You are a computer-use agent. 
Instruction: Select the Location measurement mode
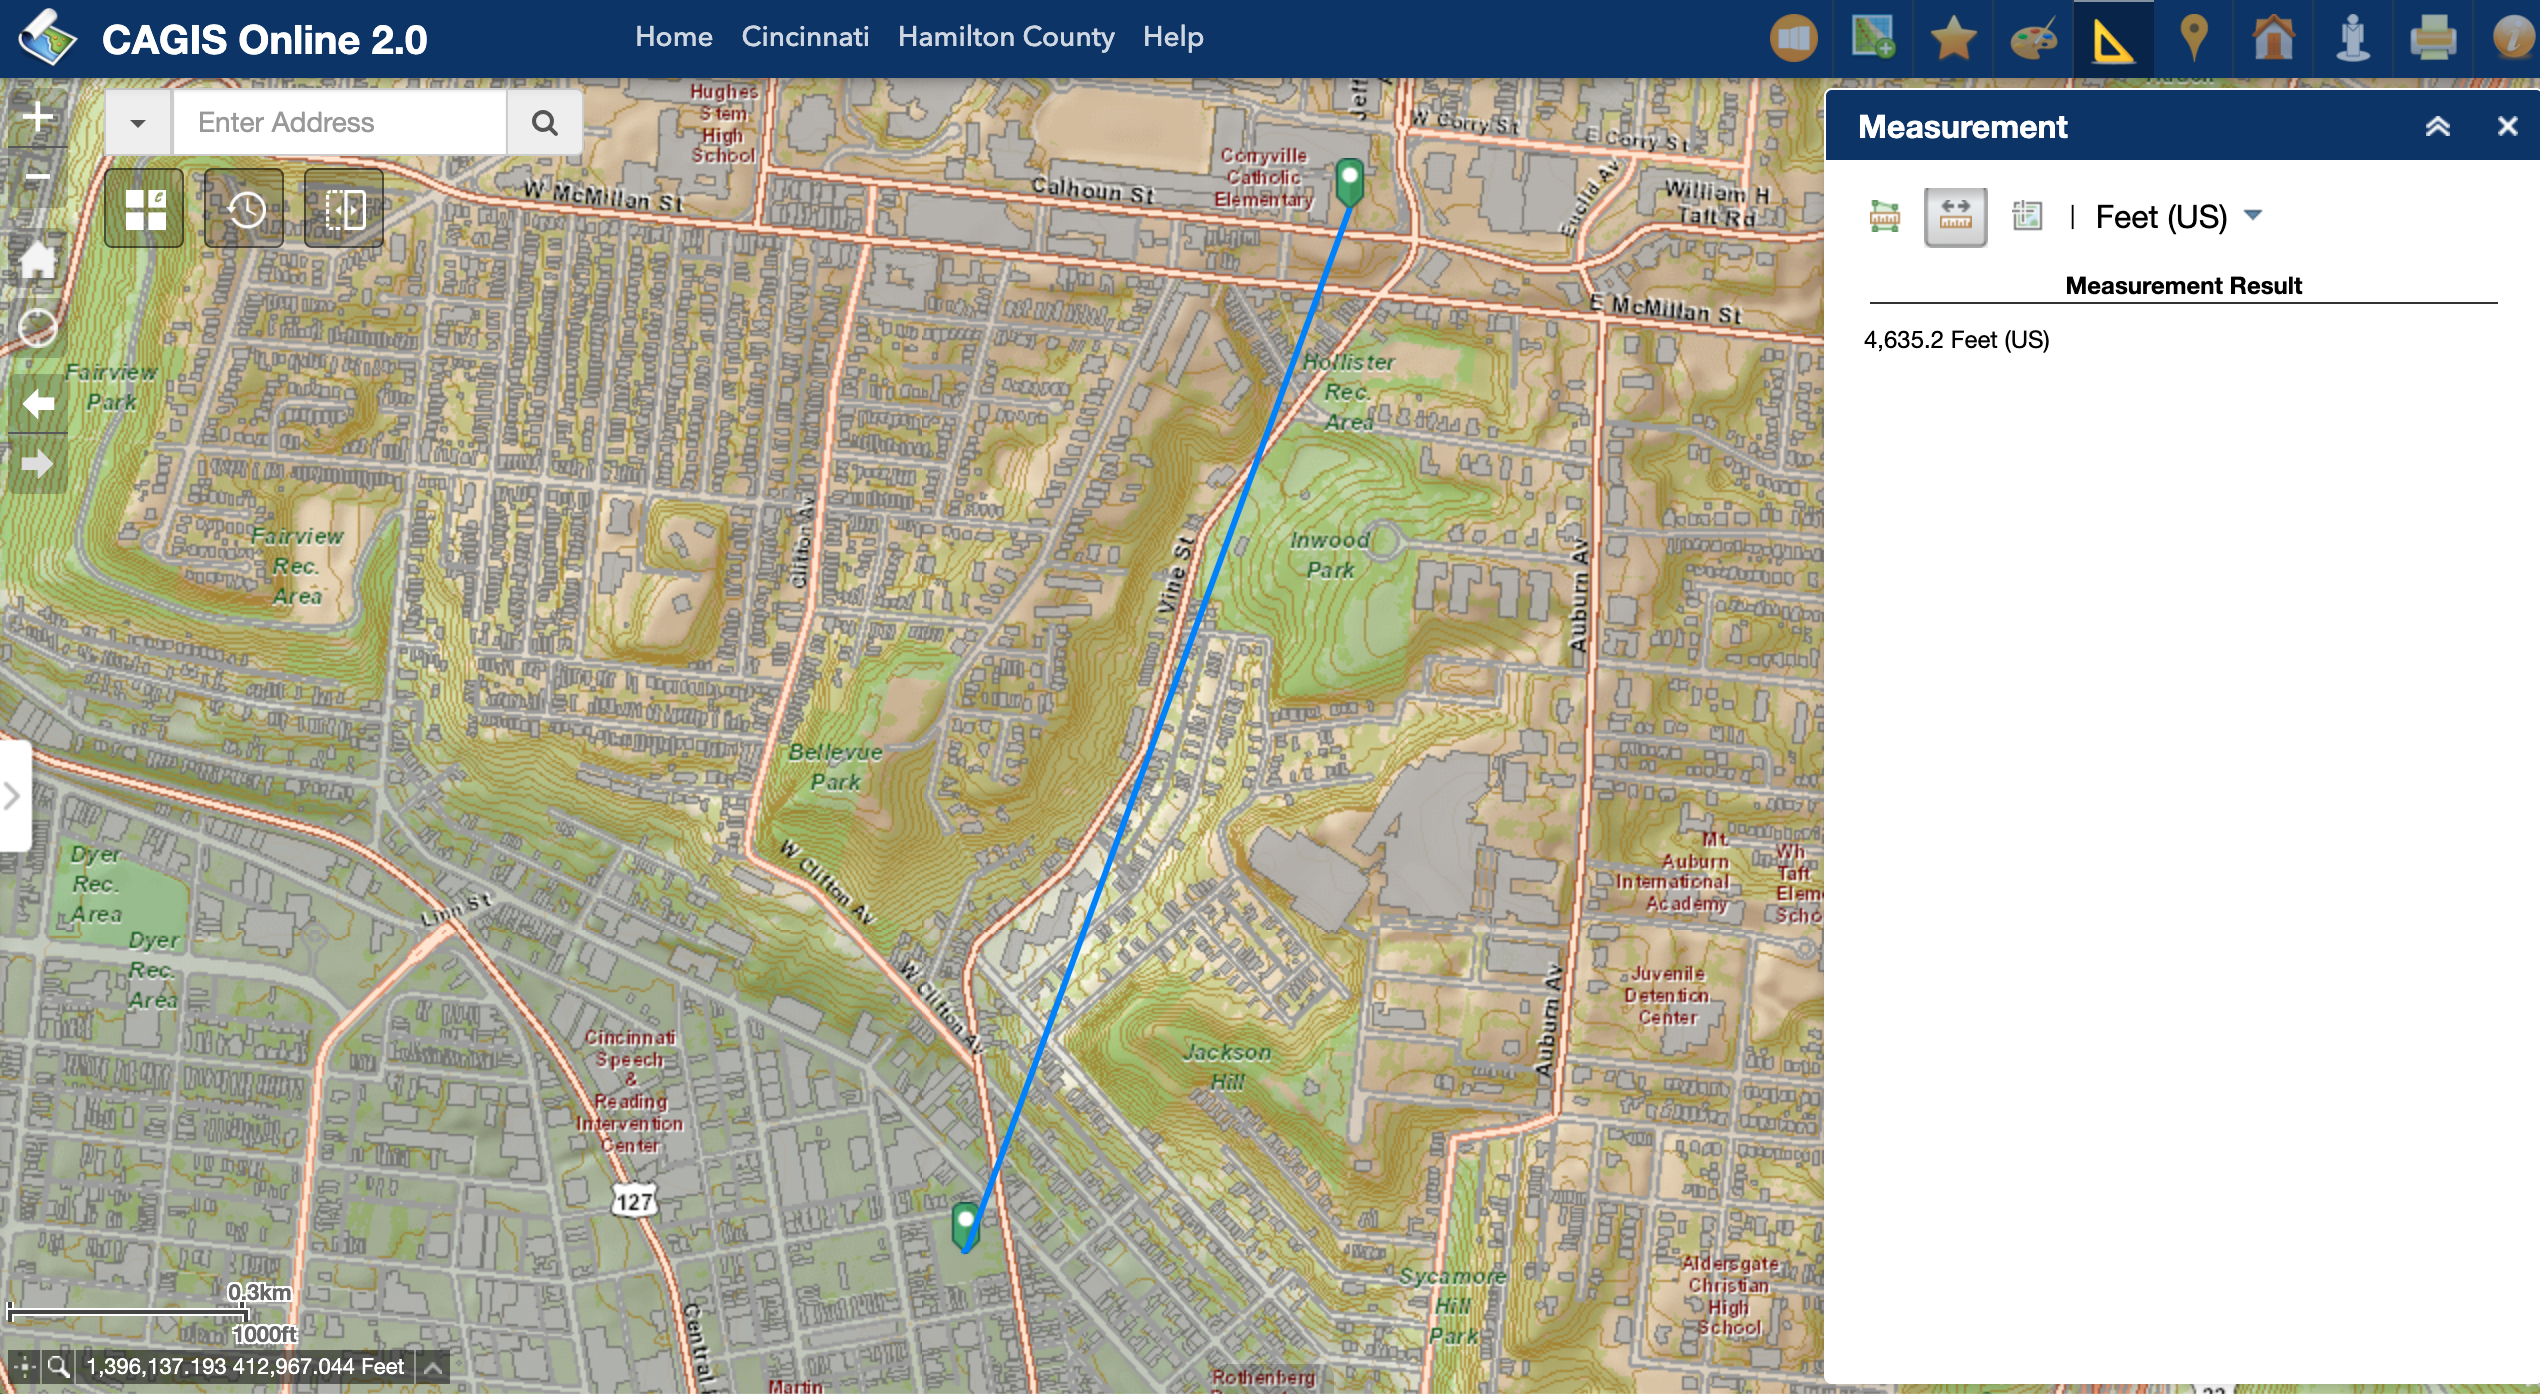(2027, 216)
